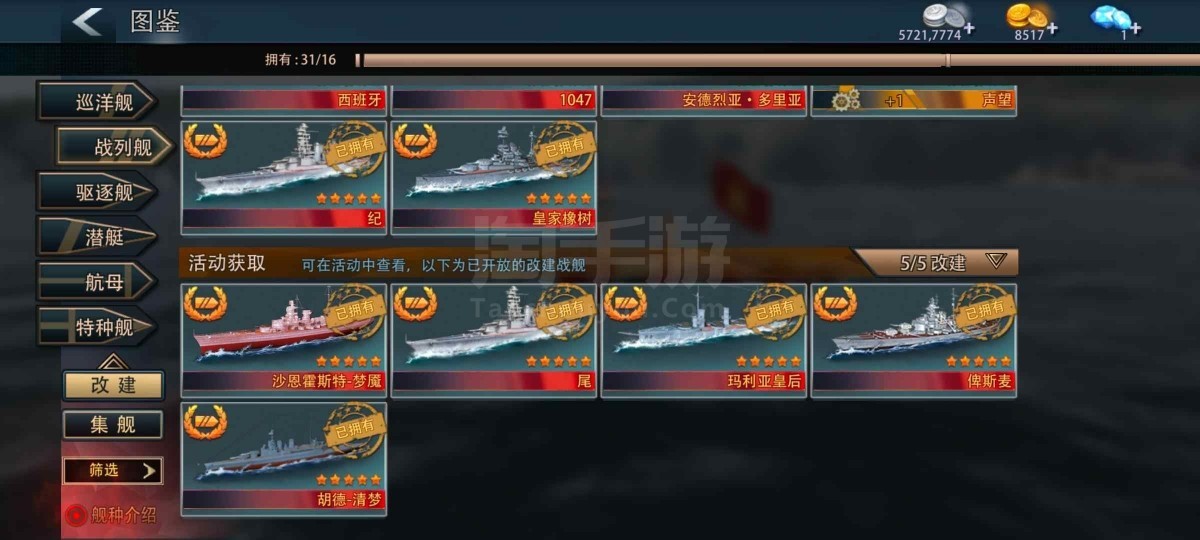Viewport: 1200px width, 540px height.
Task: Toggle the 集舰 filter button
Action: pyautogui.click(x=113, y=425)
